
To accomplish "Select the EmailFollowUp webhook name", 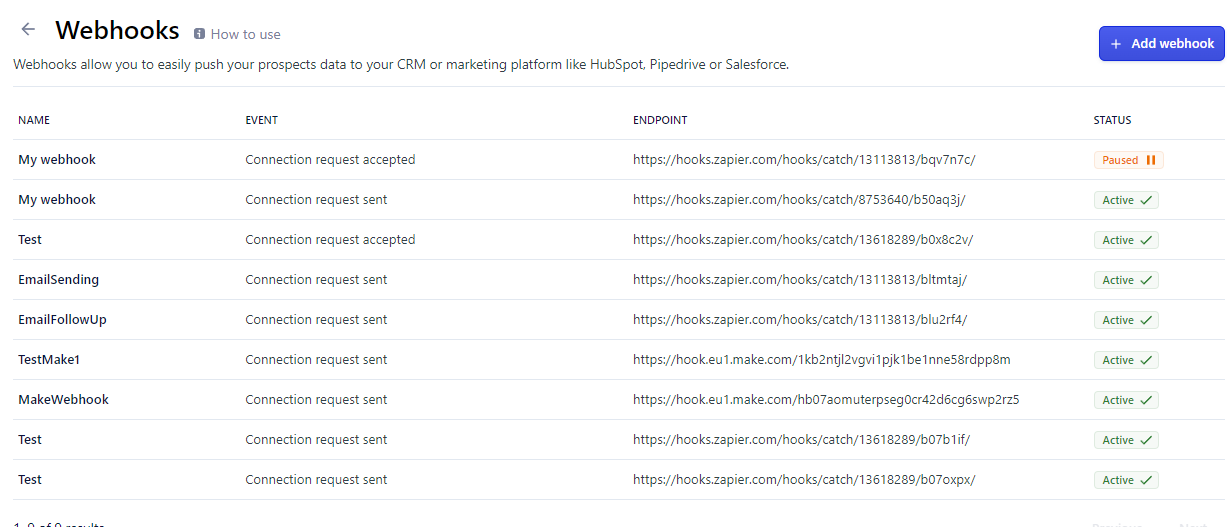I will click(62, 320).
